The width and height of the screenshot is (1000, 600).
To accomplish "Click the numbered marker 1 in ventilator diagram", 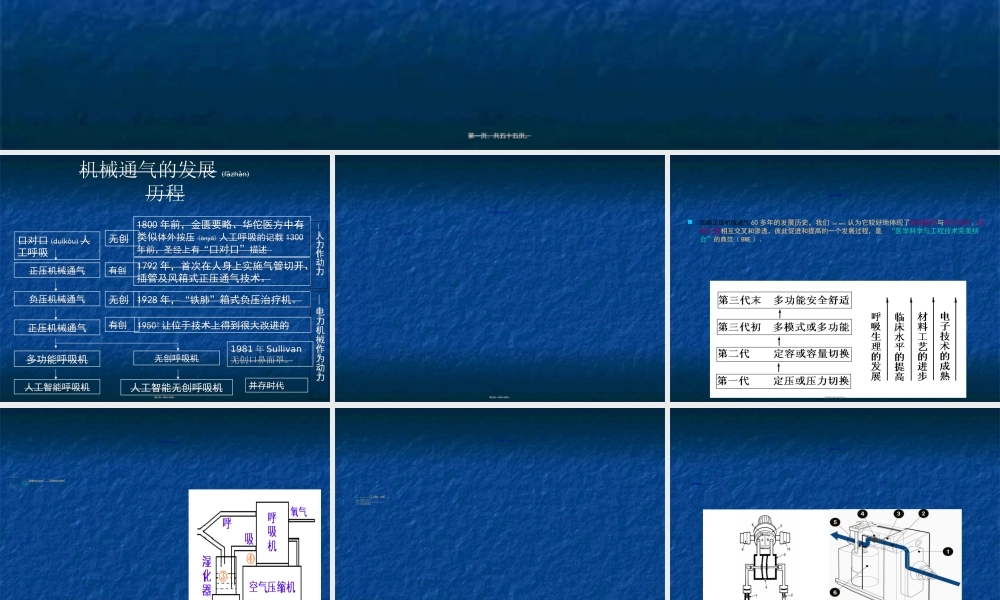I will (x=948, y=551).
